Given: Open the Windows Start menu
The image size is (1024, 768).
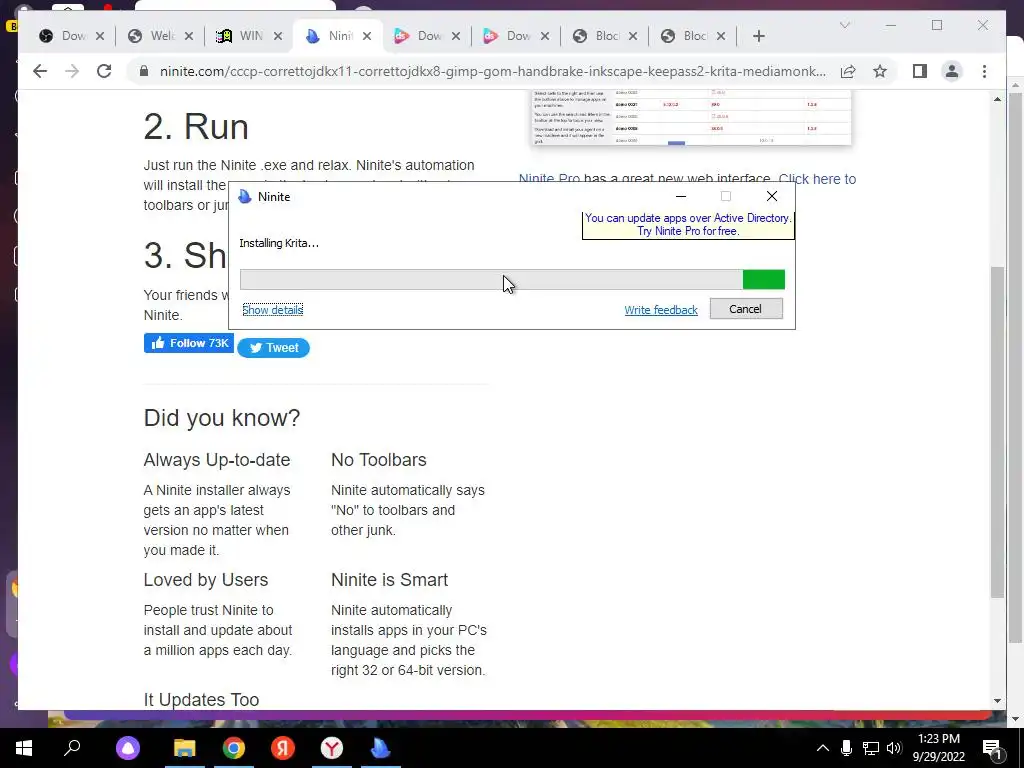Looking at the screenshot, I should pos(24,748).
